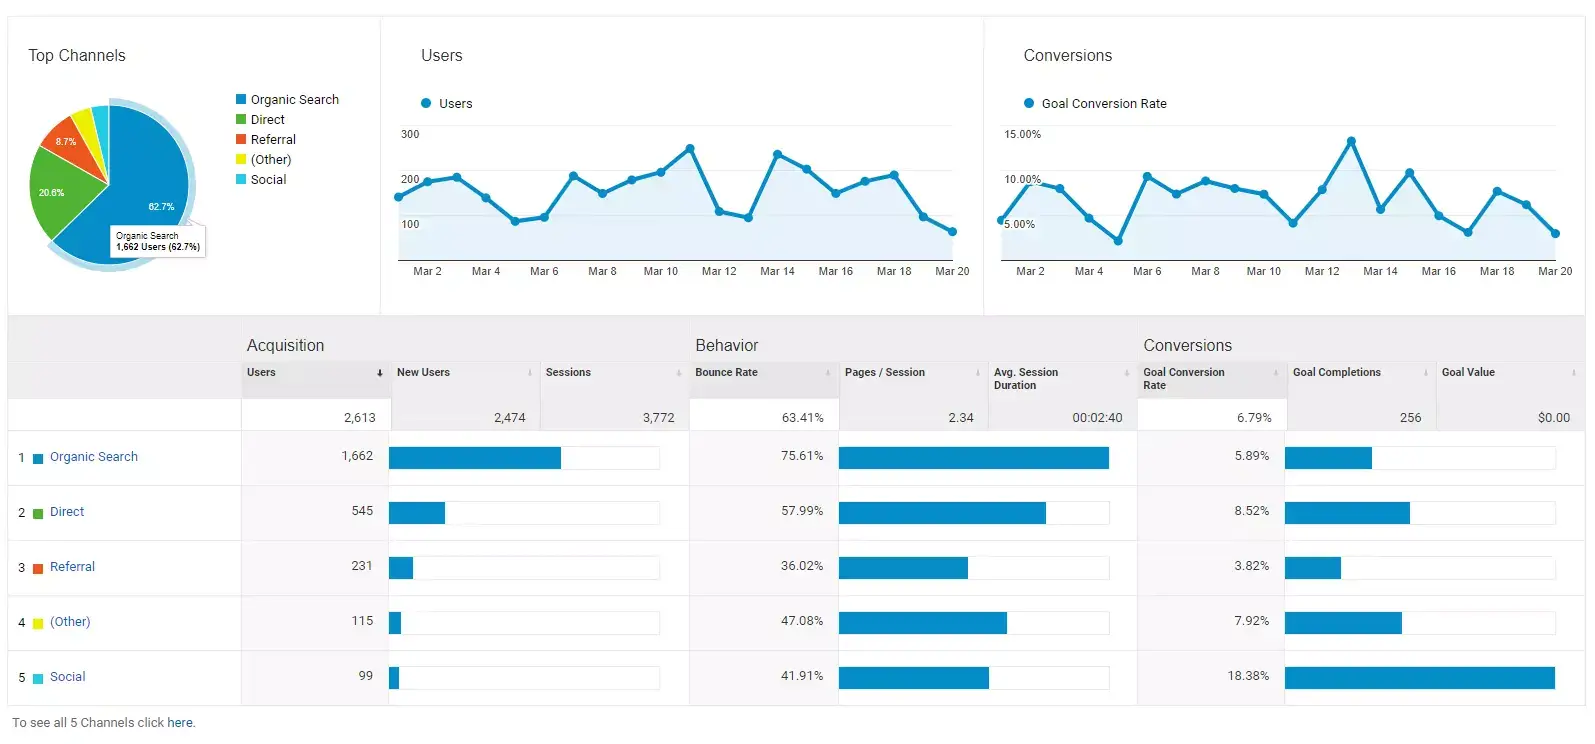Click Conversions chart peak point near Mar 13
Image resolution: width=1595 pixels, height=744 pixels.
(1351, 141)
